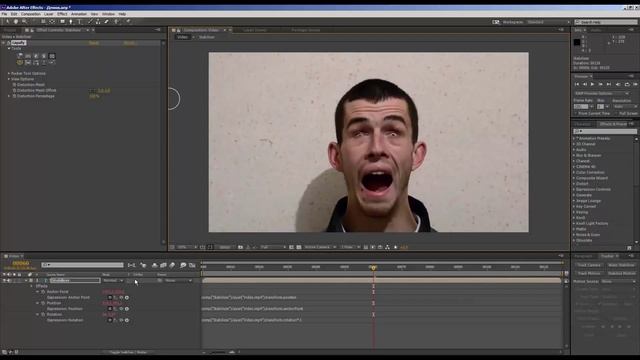The image size is (640, 360).
Task: Select the Clone Stamp tool
Action: (98, 22)
